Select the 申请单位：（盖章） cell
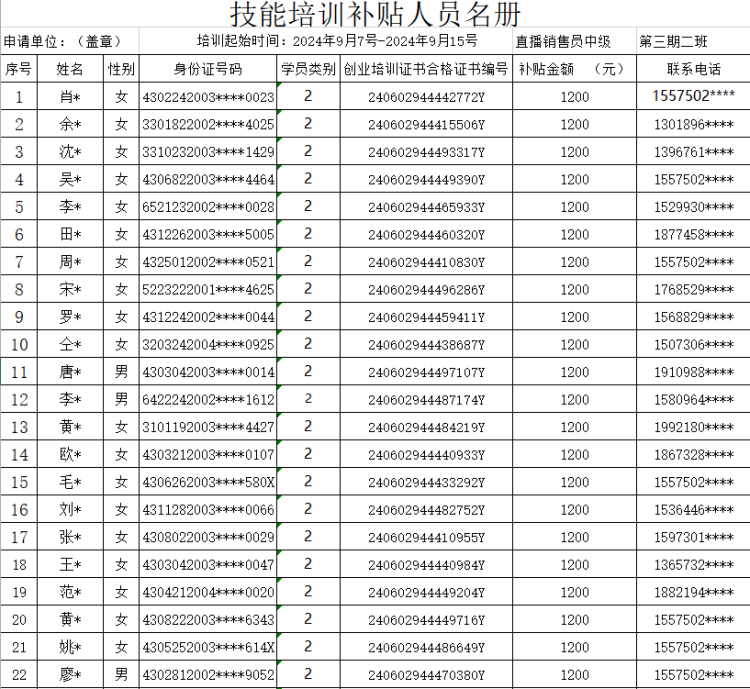This screenshot has width=750, height=689. (x=70, y=42)
